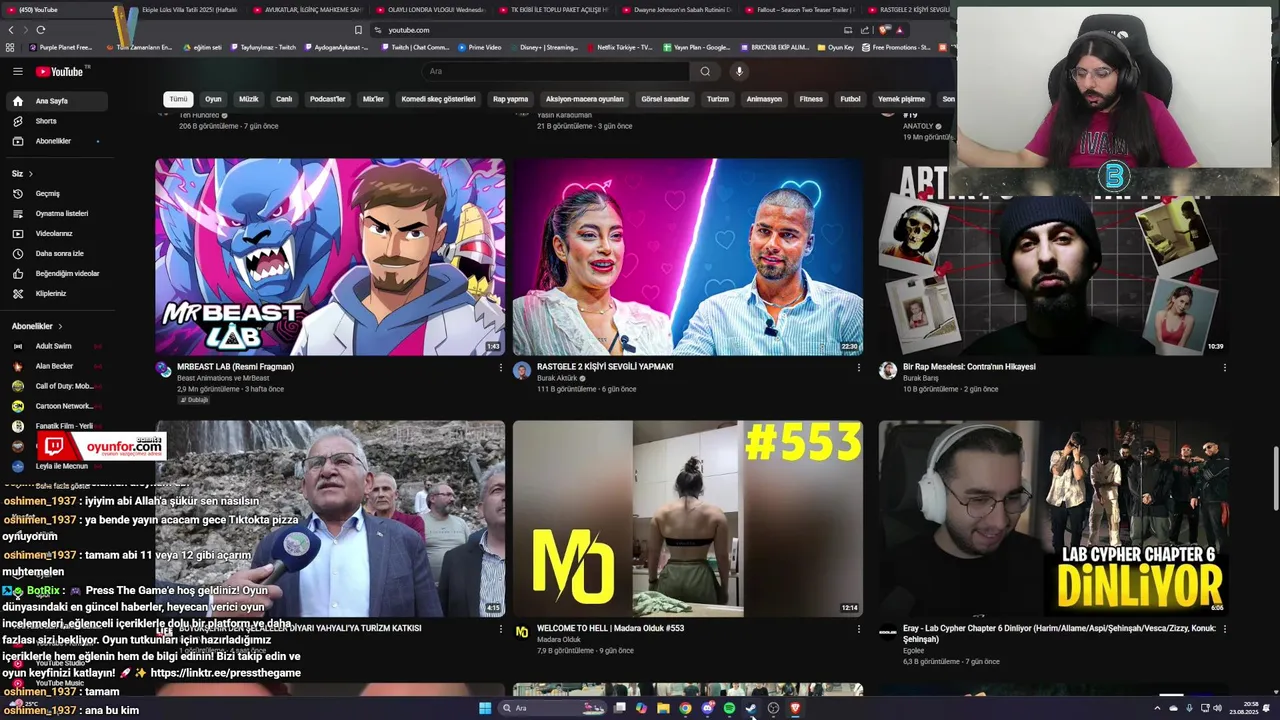Open Adult Swim subscription channel
The width and height of the screenshot is (1280, 720).
click(55, 346)
